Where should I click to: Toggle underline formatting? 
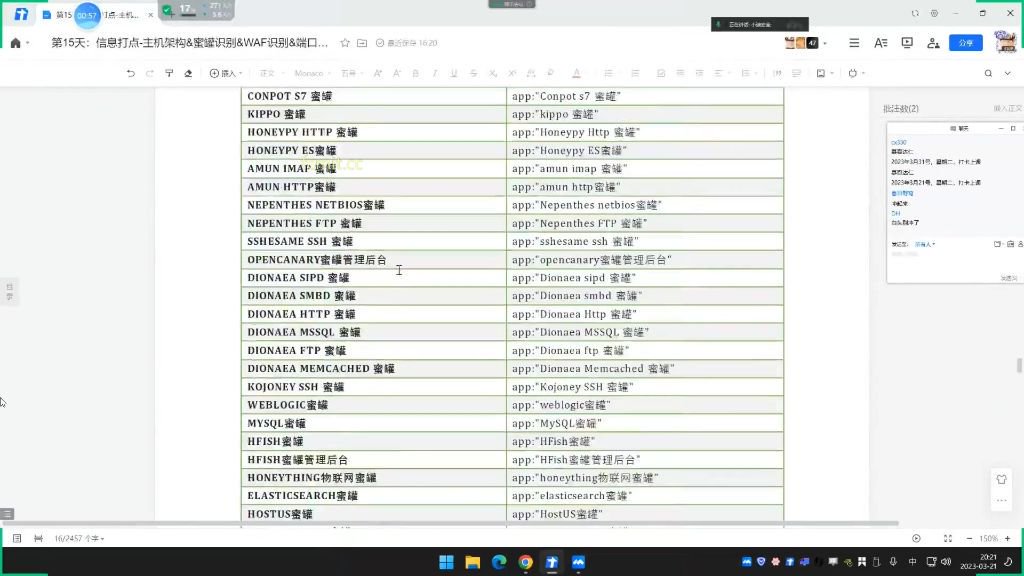454,73
